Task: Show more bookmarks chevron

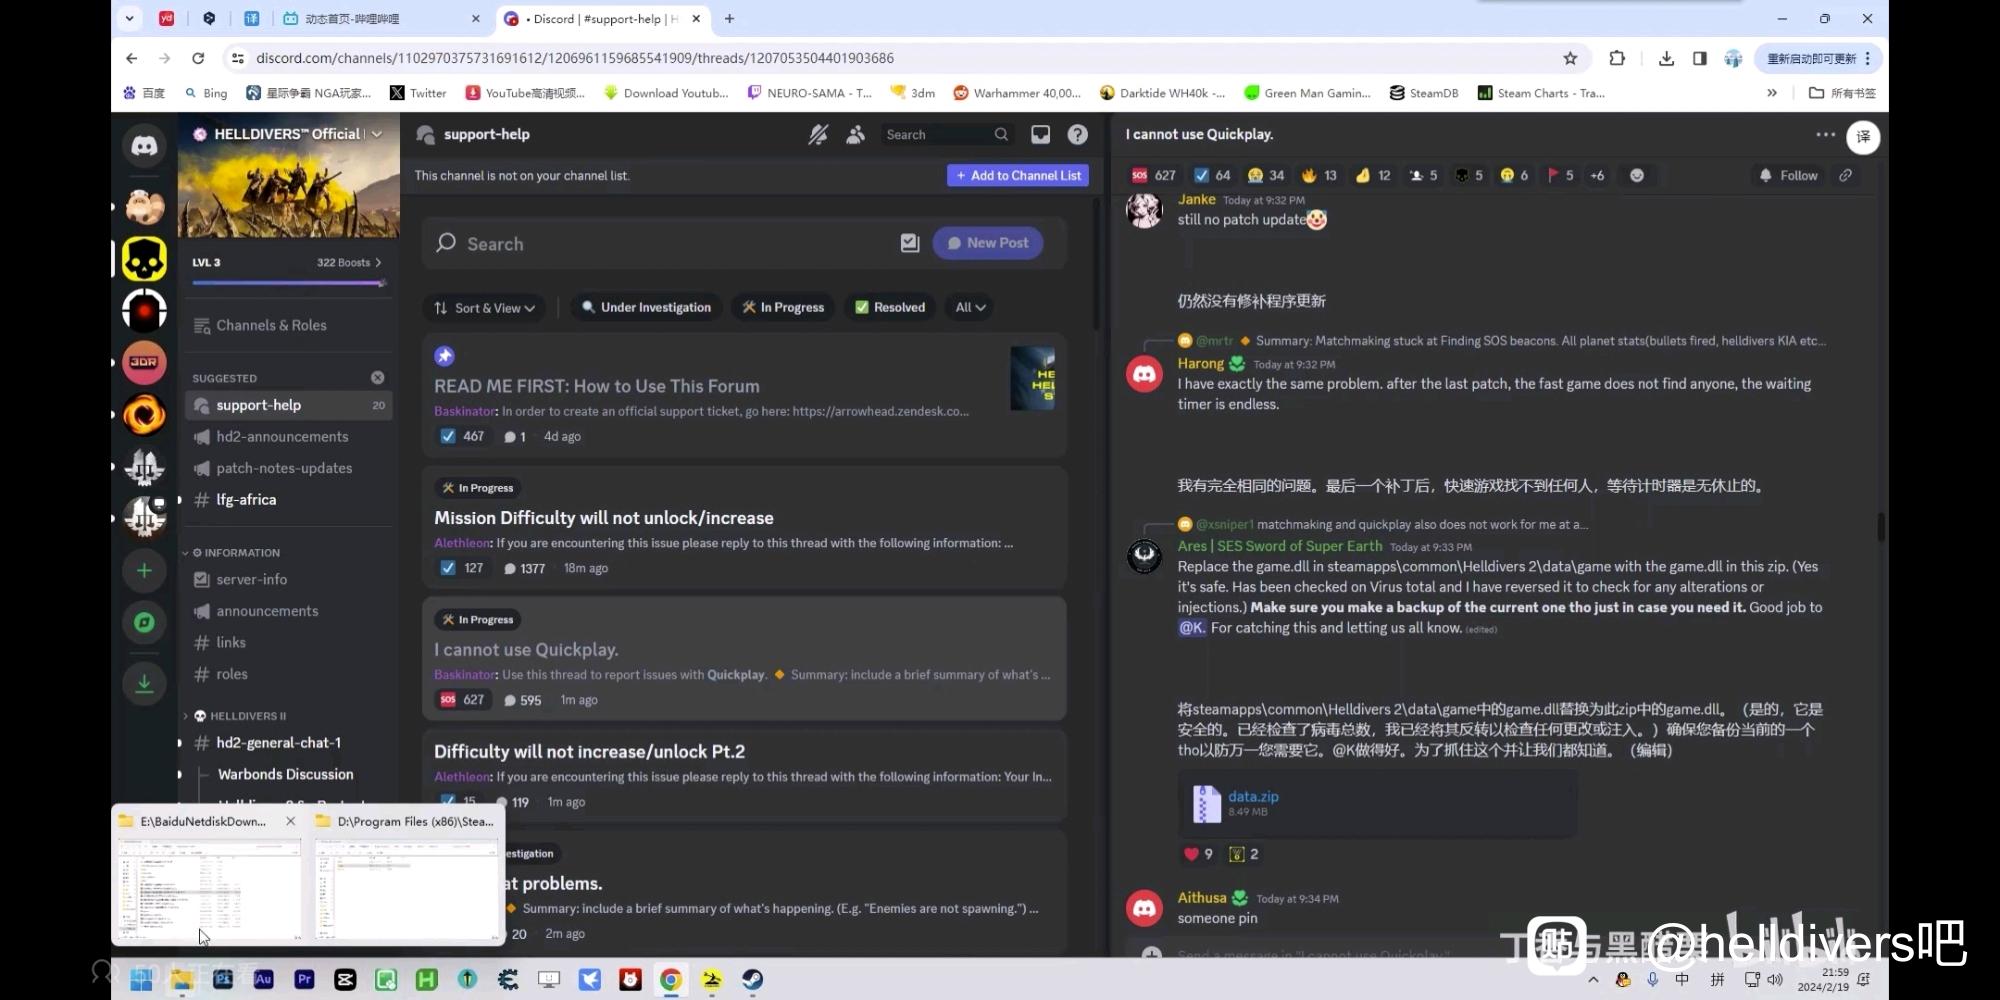Action: pos(1772,93)
